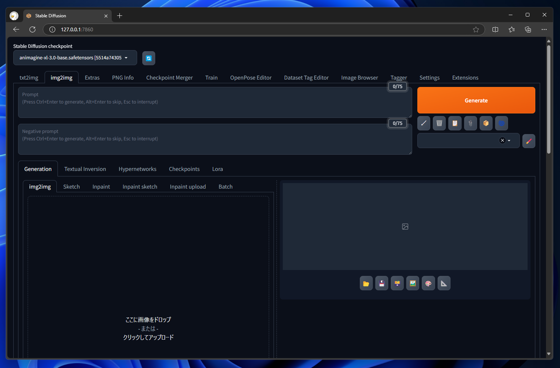560x368 pixels.
Task: Switch to the Inpaint upload mode tab
Action: [x=188, y=187]
